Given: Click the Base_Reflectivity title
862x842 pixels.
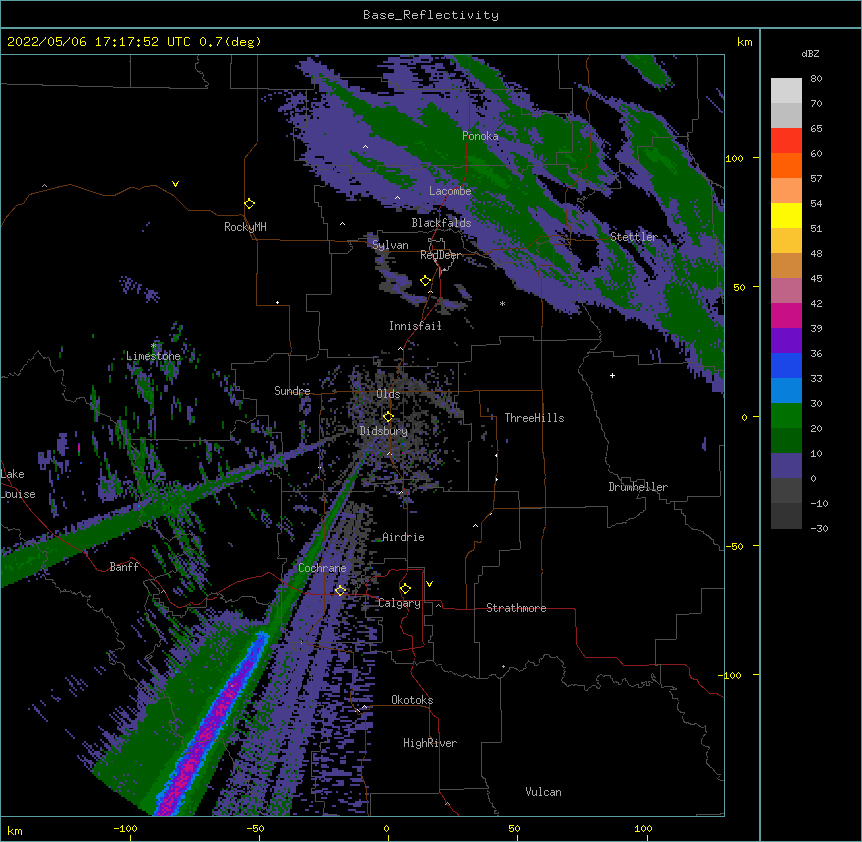Looking at the screenshot, I should (431, 15).
